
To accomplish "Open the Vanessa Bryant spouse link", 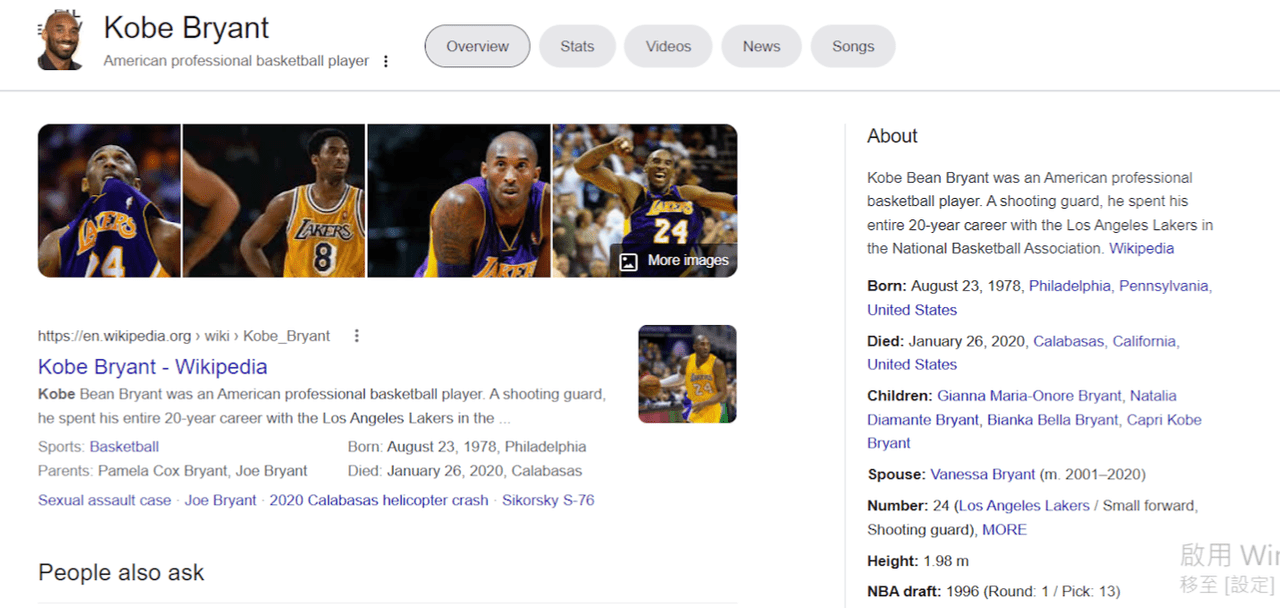I will (982, 474).
